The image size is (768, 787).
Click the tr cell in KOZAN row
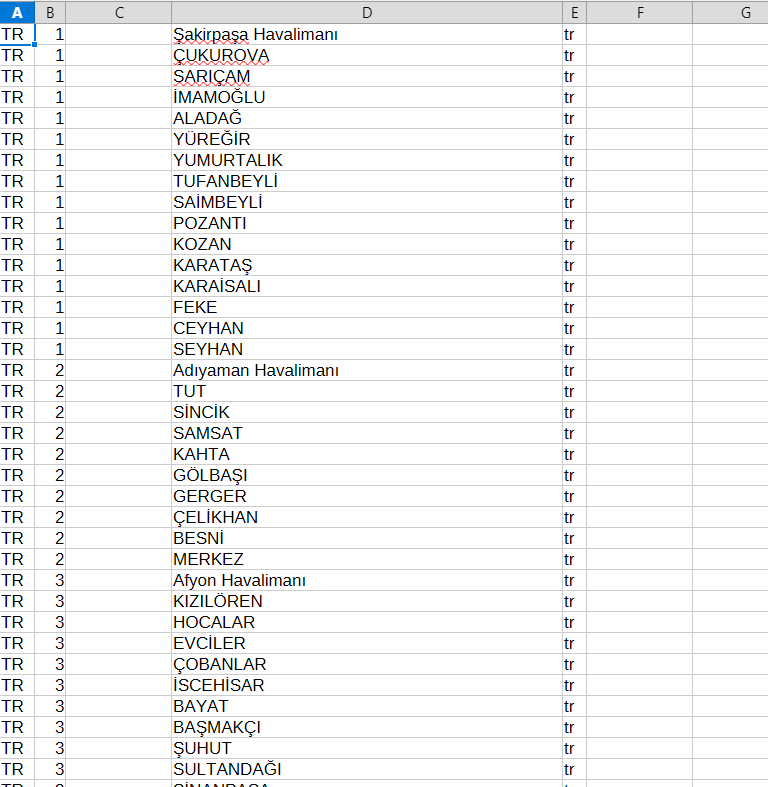coord(575,244)
